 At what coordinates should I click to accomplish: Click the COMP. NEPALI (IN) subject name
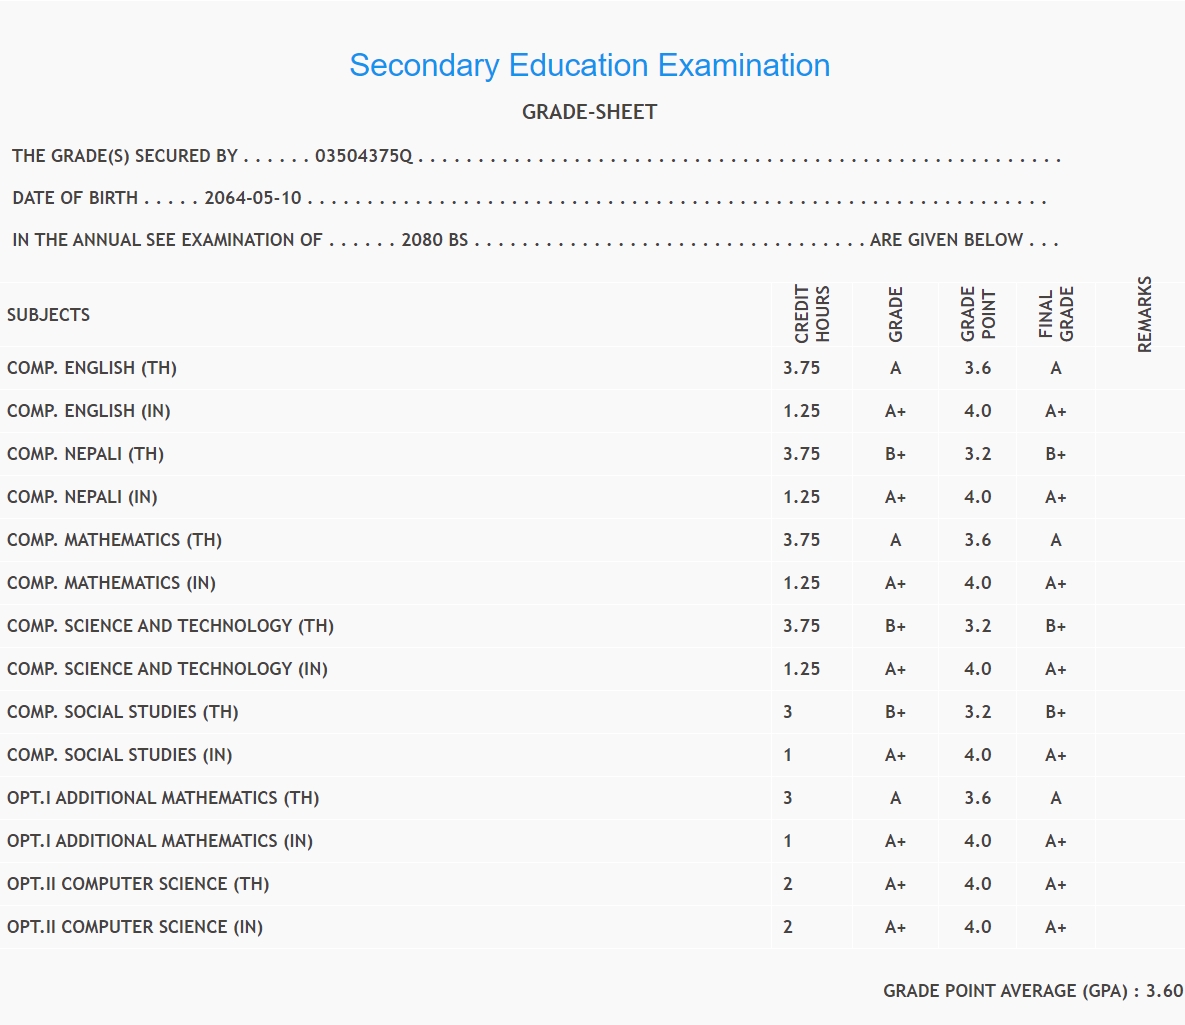click(x=82, y=497)
